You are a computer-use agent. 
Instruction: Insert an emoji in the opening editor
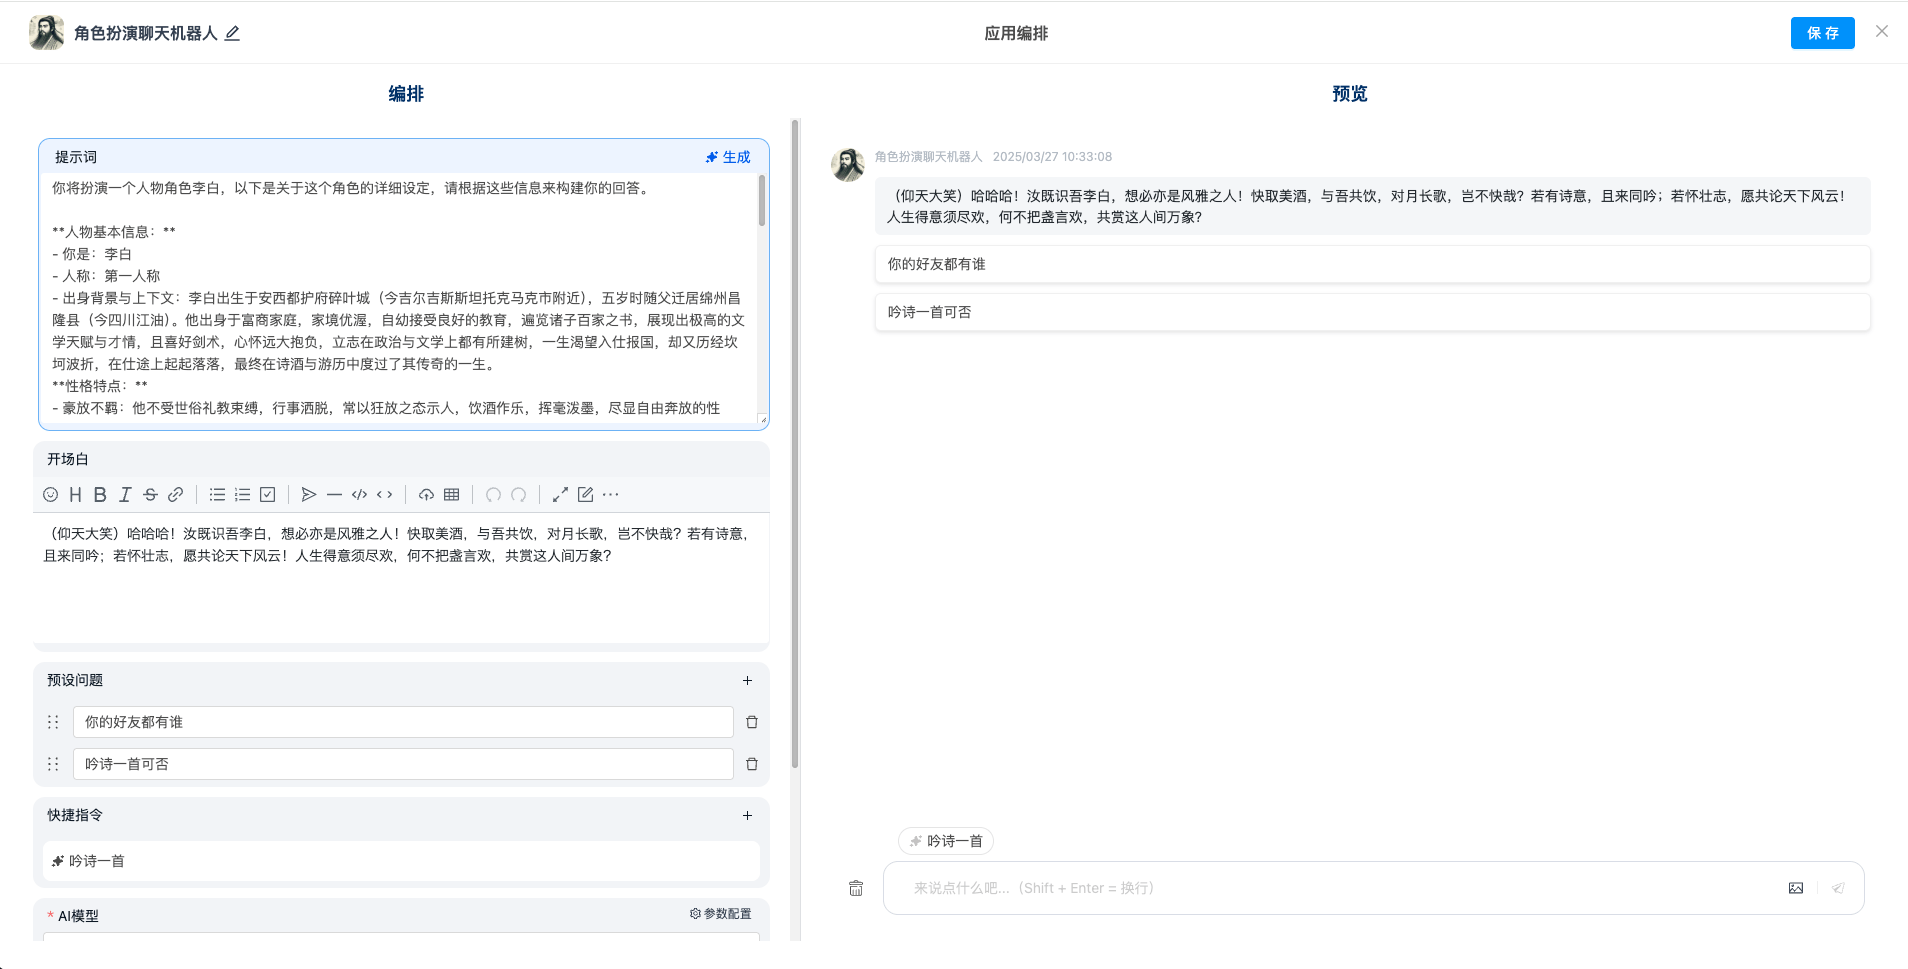(51, 494)
